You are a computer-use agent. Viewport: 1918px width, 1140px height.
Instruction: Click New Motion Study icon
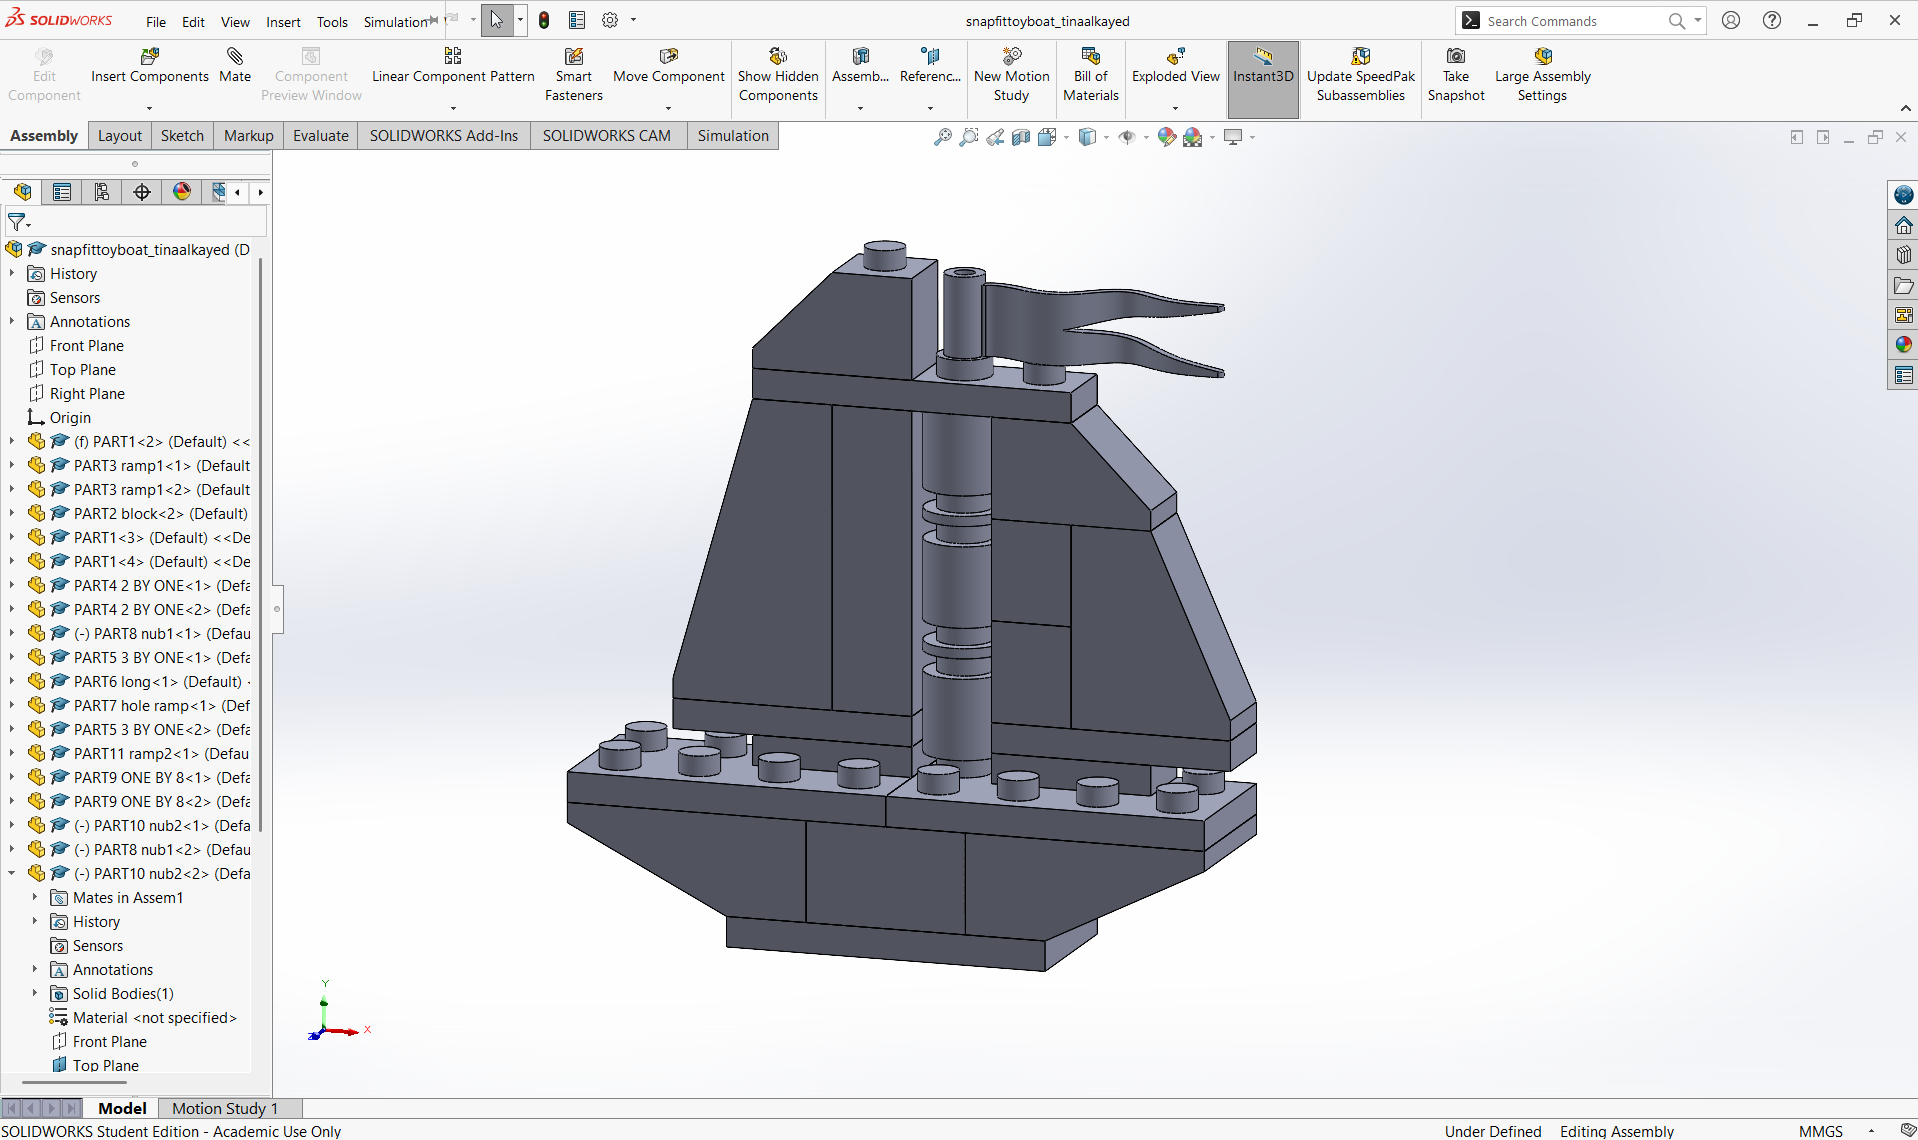pyautogui.click(x=1011, y=57)
